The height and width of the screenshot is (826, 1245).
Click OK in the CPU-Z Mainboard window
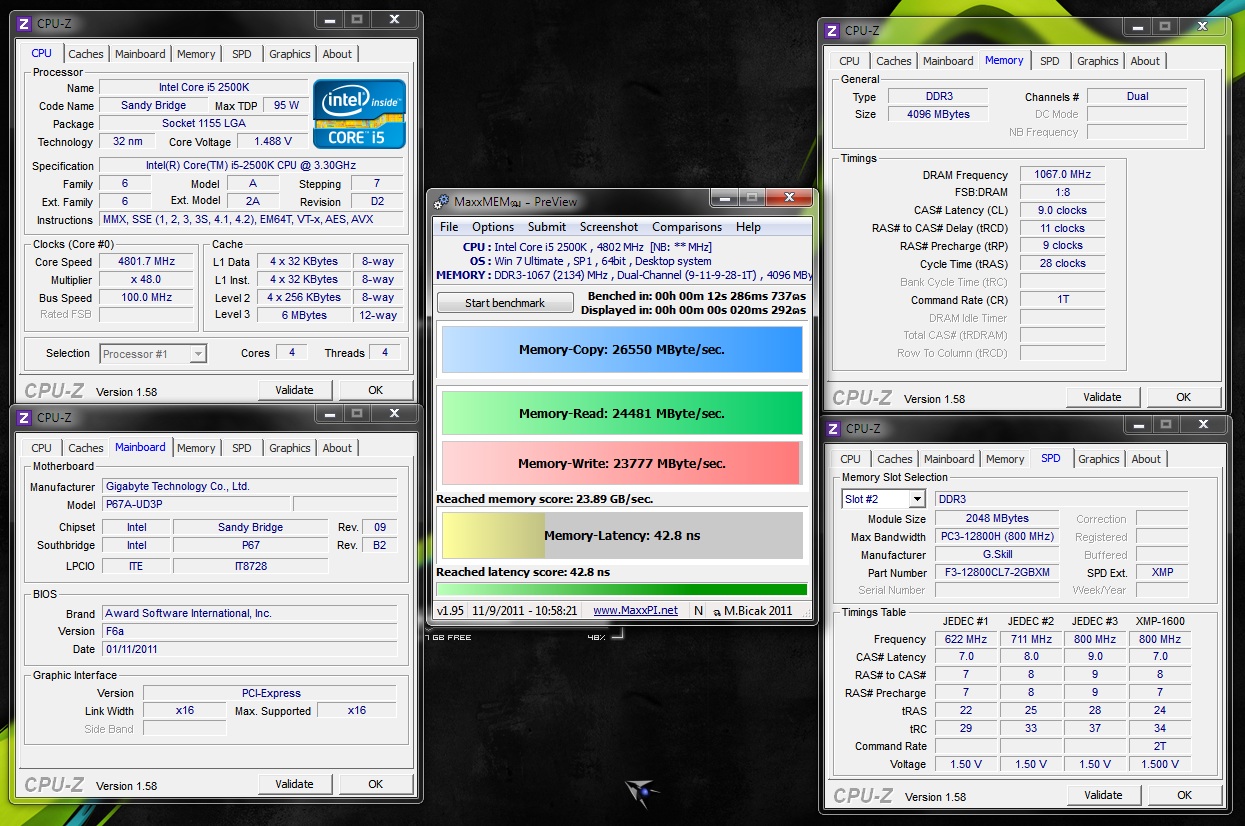(376, 784)
